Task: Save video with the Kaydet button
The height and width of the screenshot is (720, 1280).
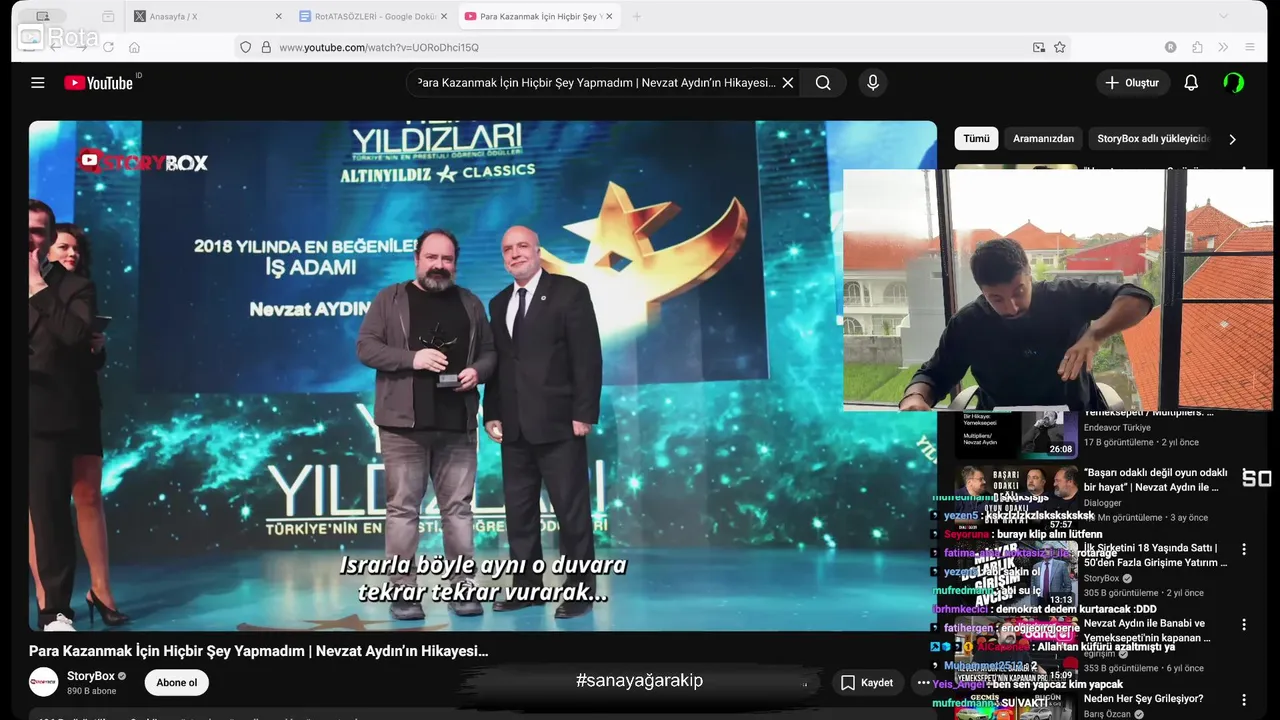Action: click(x=867, y=683)
